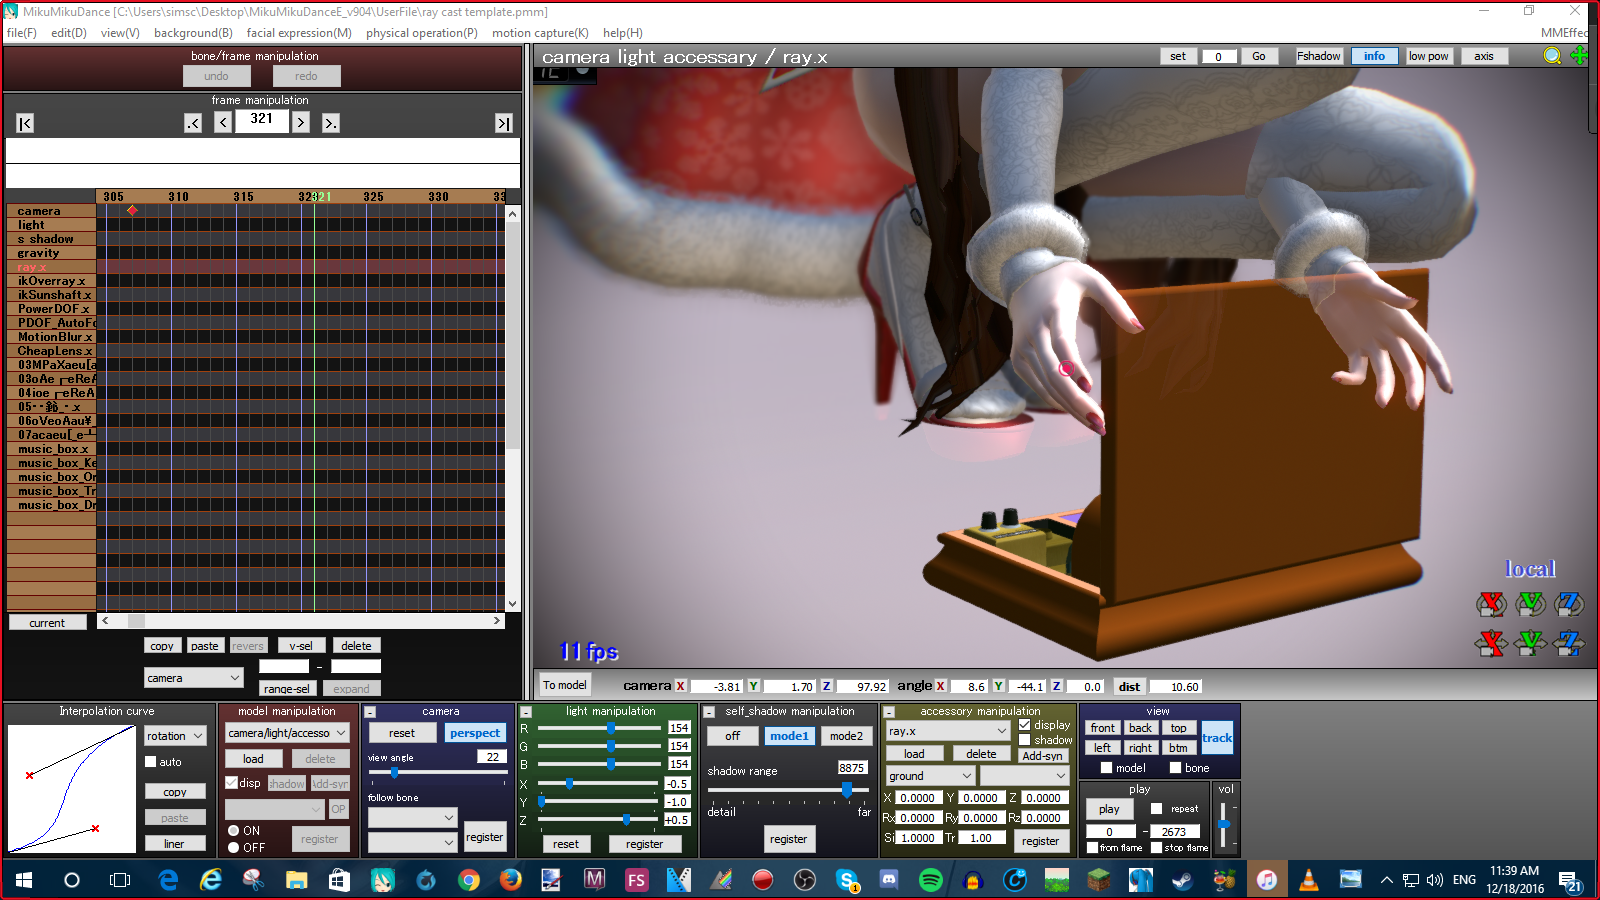Open second follow bone dropdown
1600x900 pixels.
(412, 843)
